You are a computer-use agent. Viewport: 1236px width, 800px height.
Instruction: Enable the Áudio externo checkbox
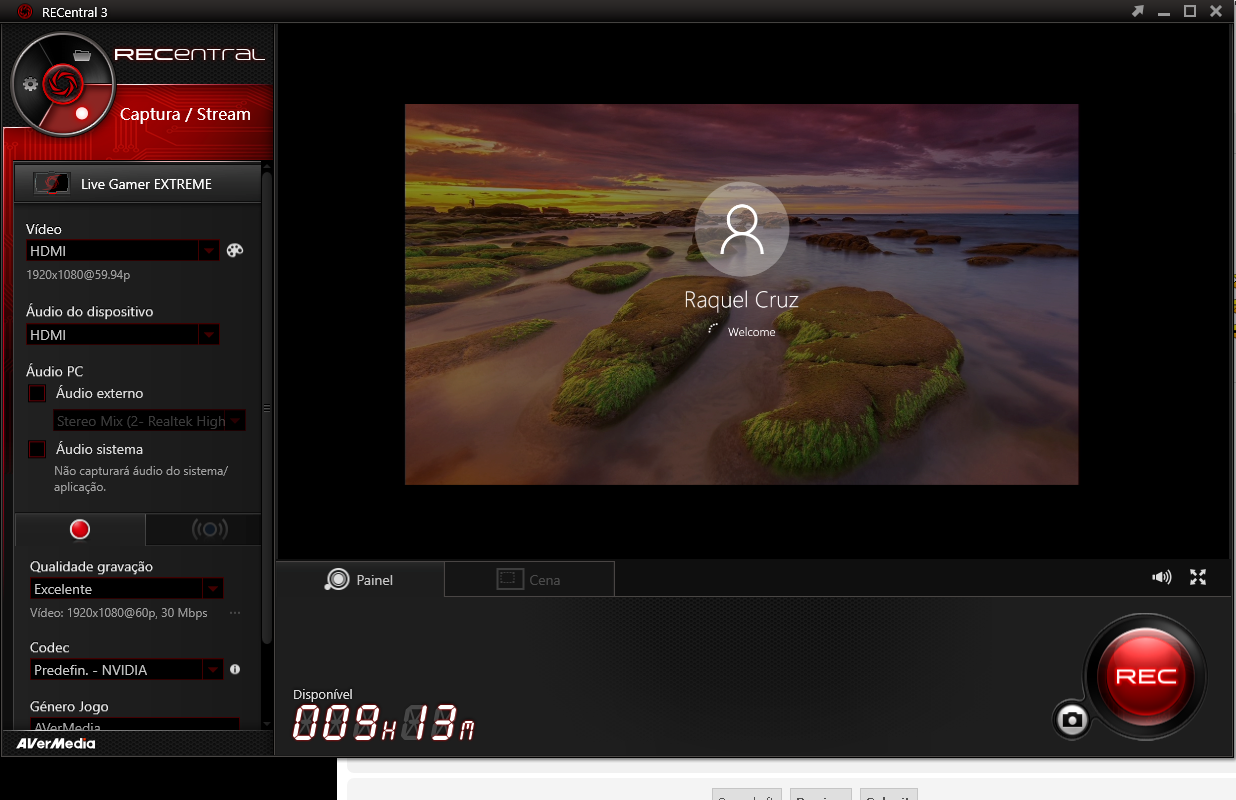tap(37, 393)
